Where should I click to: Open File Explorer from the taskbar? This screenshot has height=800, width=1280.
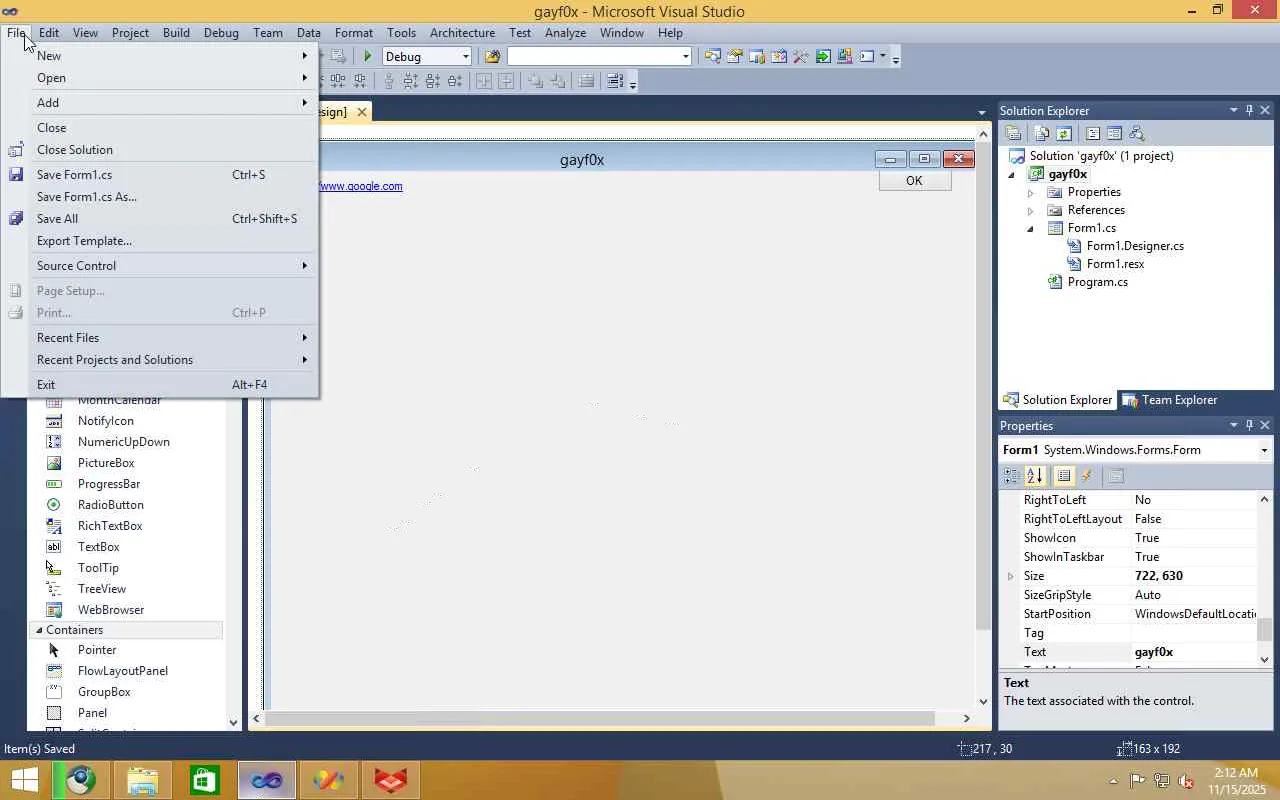click(x=143, y=780)
